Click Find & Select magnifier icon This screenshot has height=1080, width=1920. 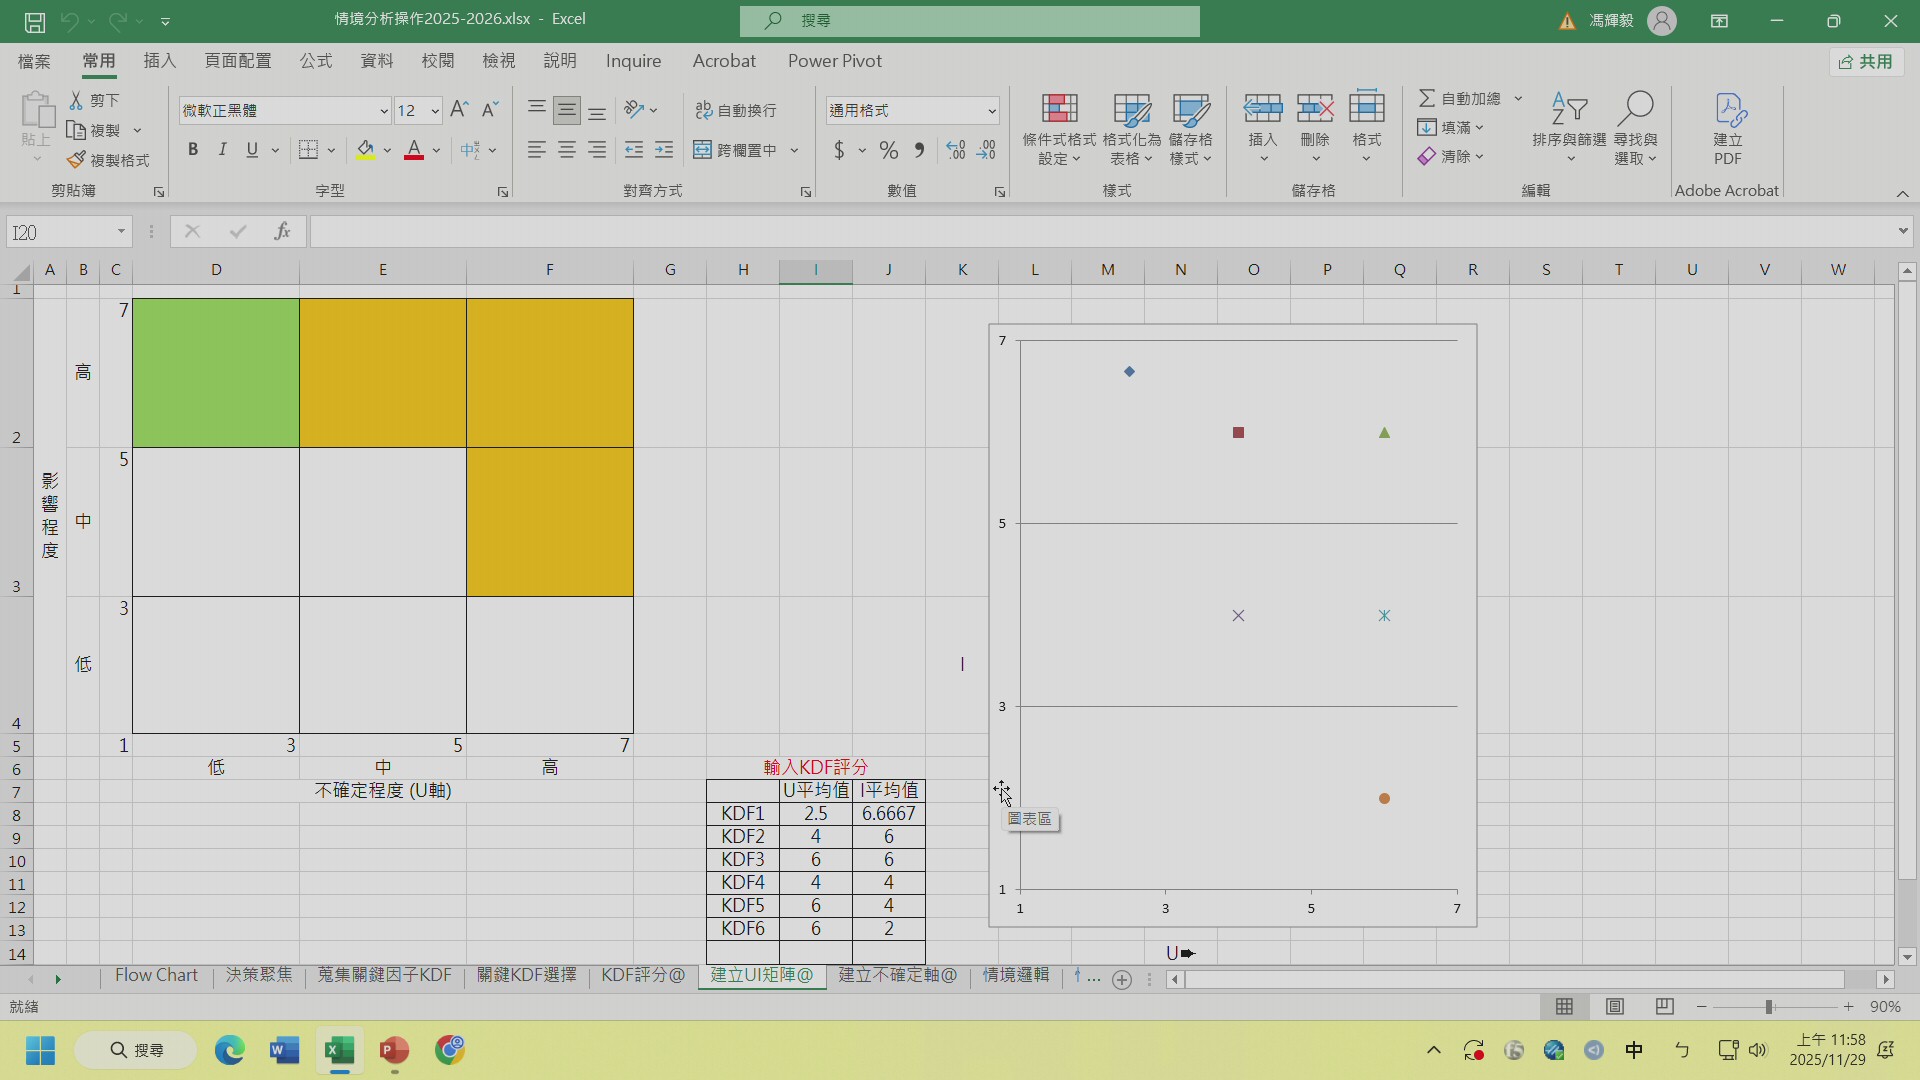(x=1635, y=108)
